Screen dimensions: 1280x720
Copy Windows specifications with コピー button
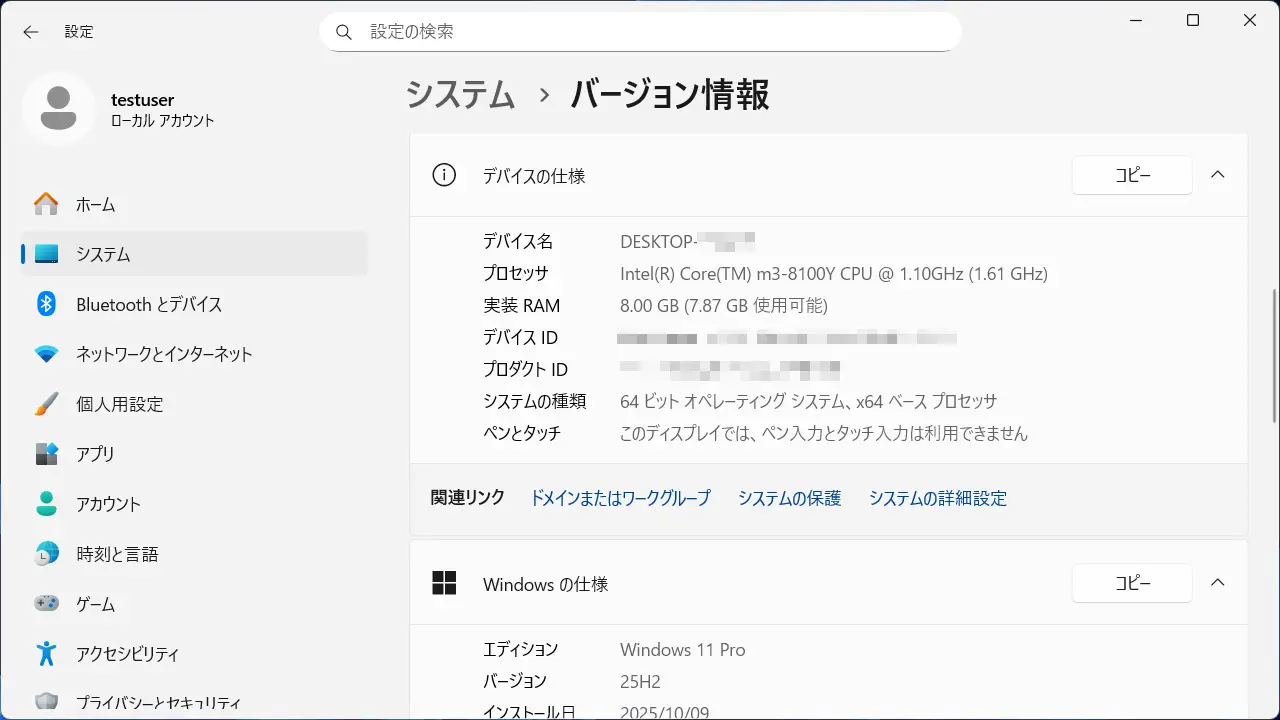coord(1132,583)
